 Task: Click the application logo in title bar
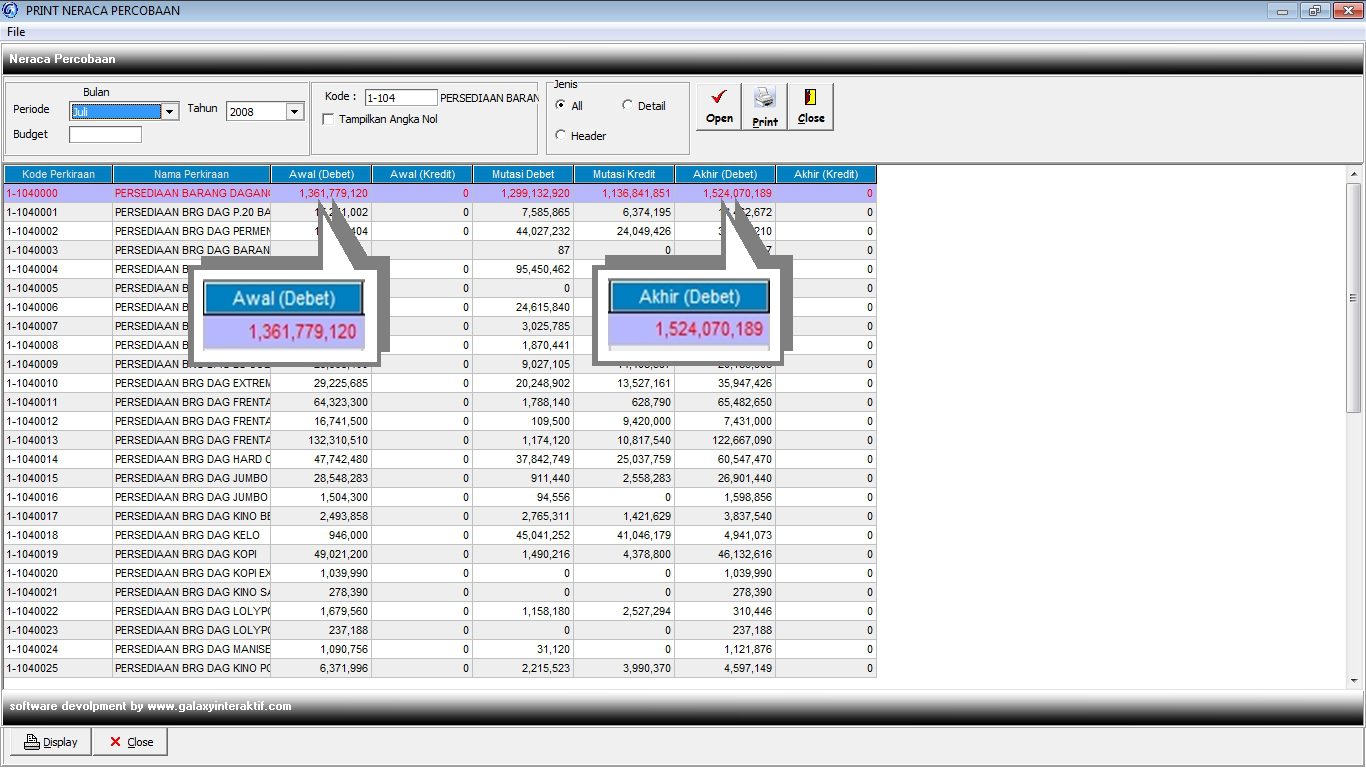pyautogui.click(x=11, y=10)
